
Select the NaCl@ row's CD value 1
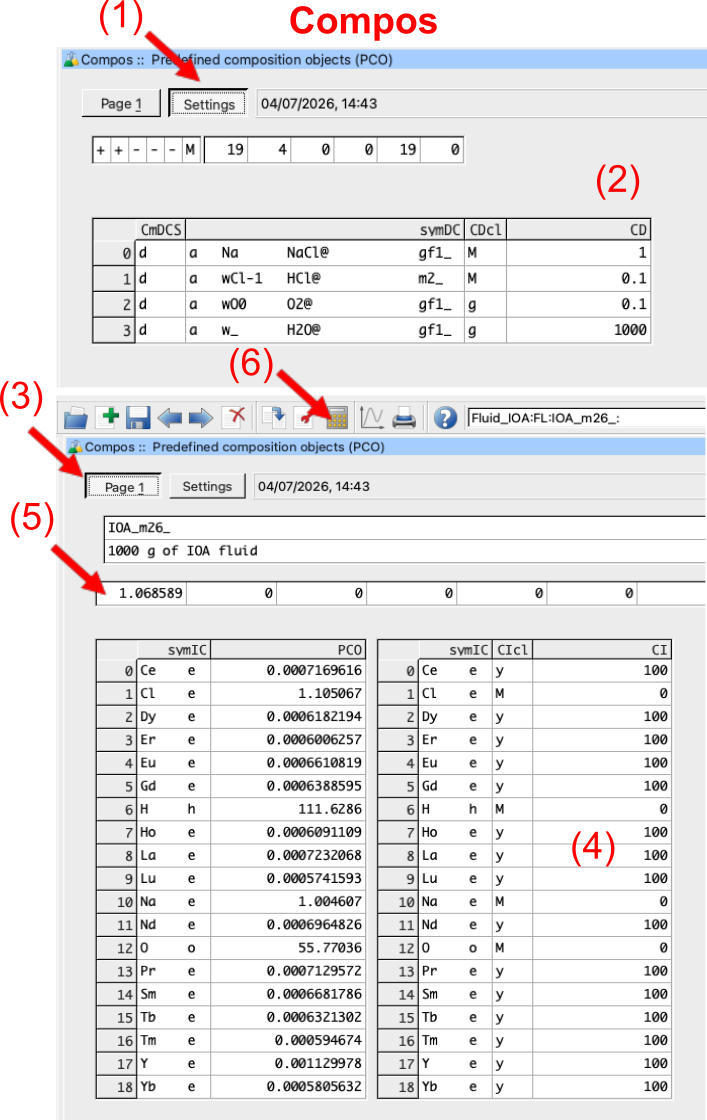[578, 253]
